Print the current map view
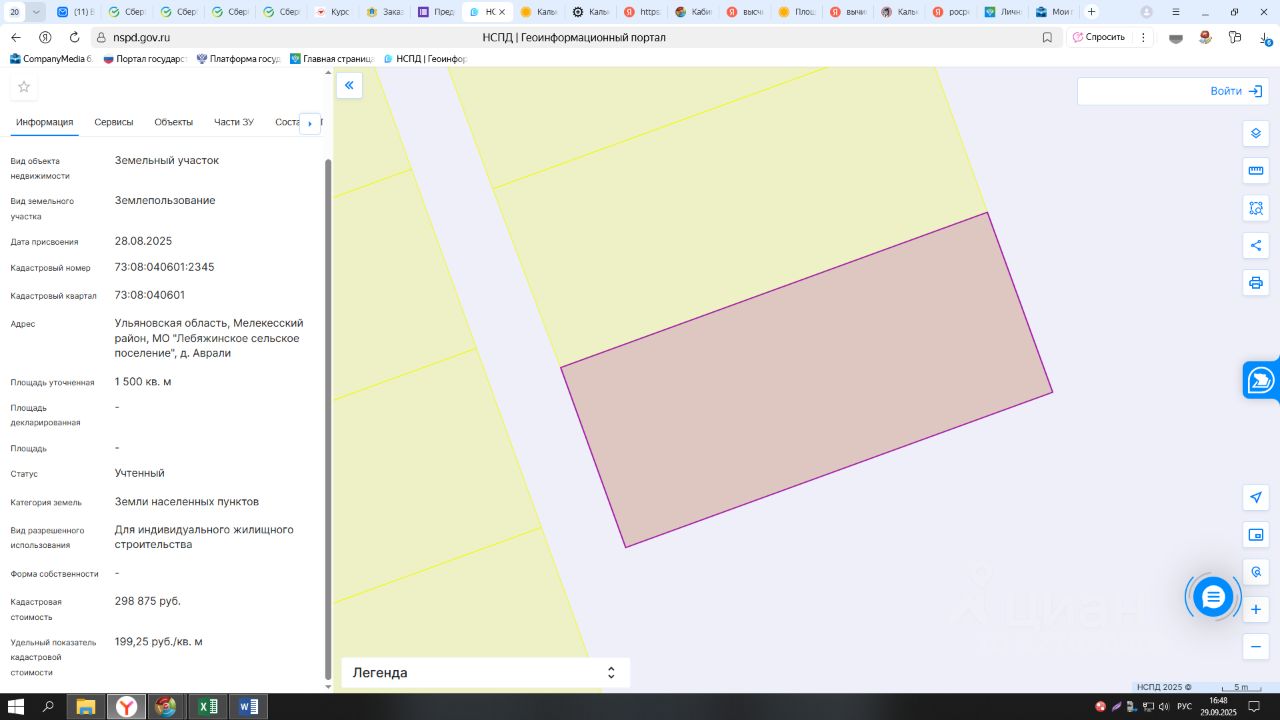Viewport: 1280px width, 720px height. (1256, 283)
